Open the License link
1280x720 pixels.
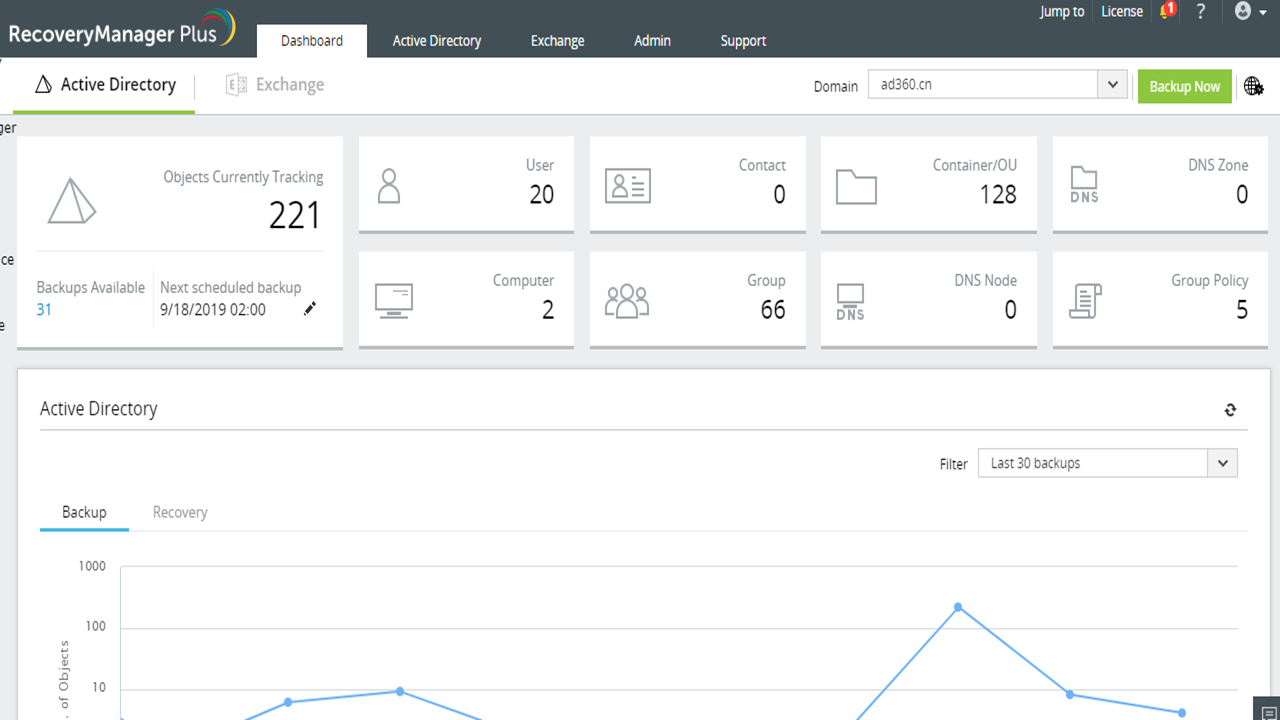click(x=1121, y=11)
